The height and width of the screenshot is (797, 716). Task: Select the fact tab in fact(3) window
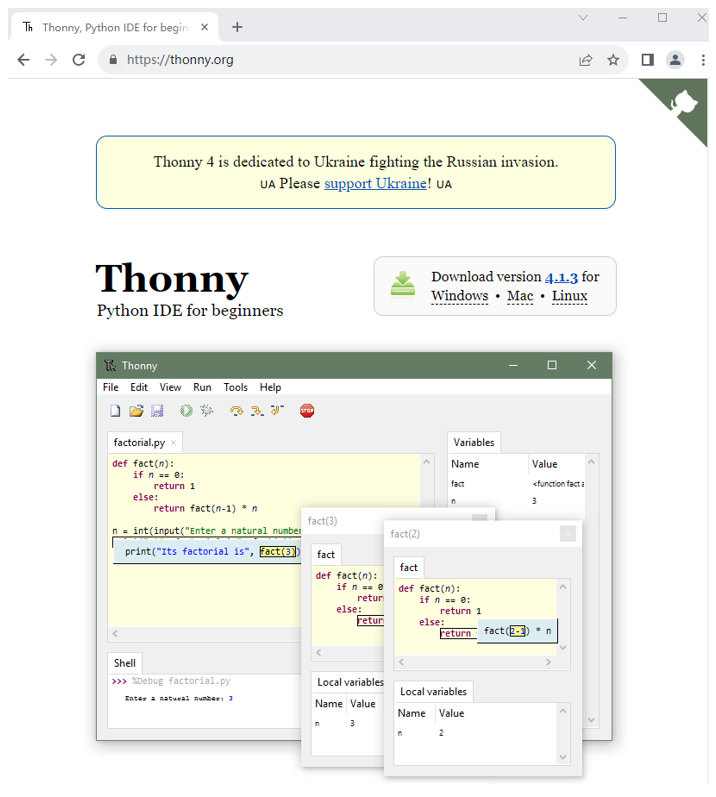pos(326,555)
